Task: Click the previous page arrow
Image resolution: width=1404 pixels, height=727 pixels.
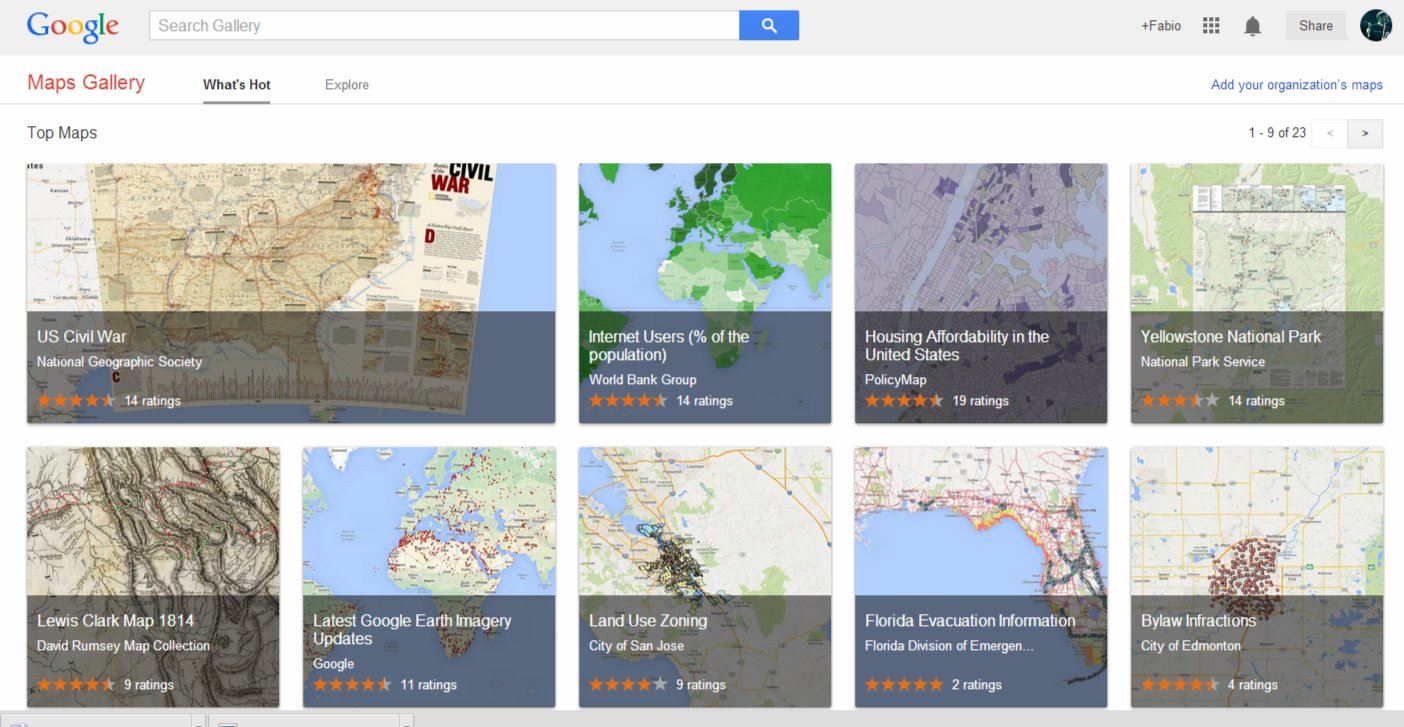Action: 1329,133
